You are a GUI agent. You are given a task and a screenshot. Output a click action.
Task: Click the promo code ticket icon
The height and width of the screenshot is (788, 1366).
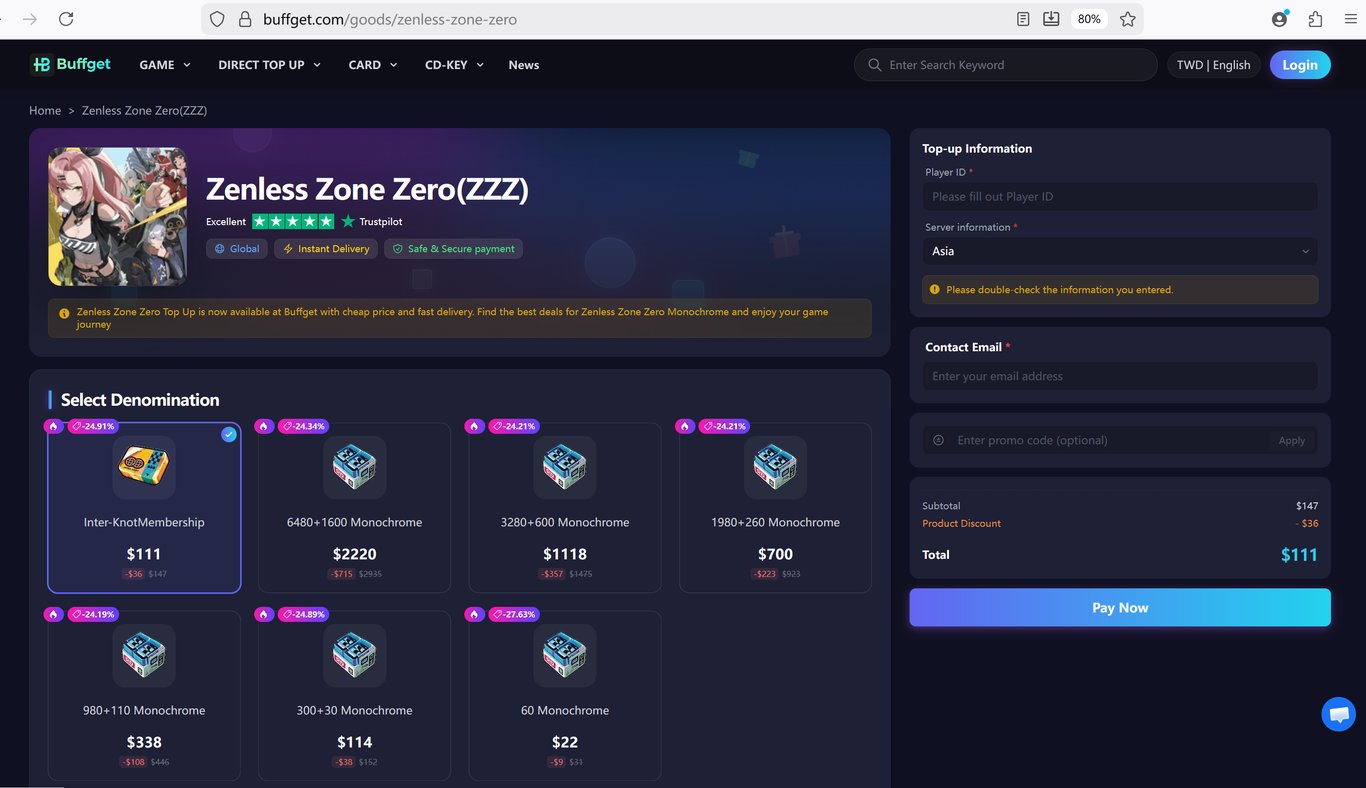(938, 440)
